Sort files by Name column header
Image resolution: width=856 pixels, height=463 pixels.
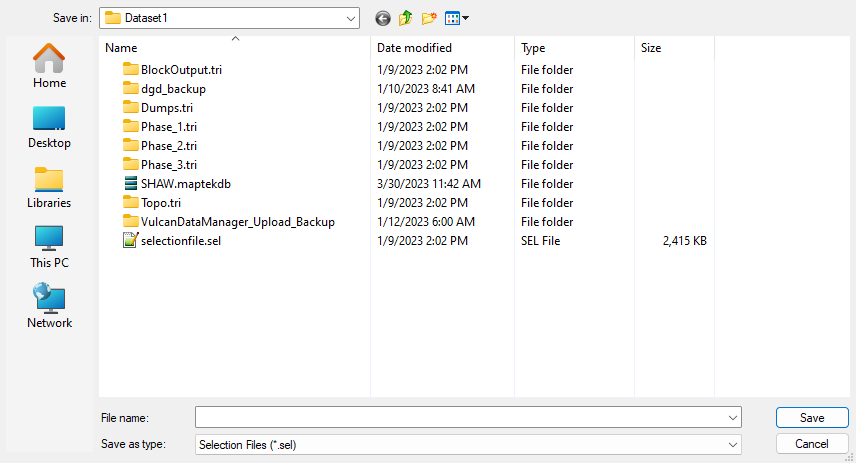click(122, 48)
